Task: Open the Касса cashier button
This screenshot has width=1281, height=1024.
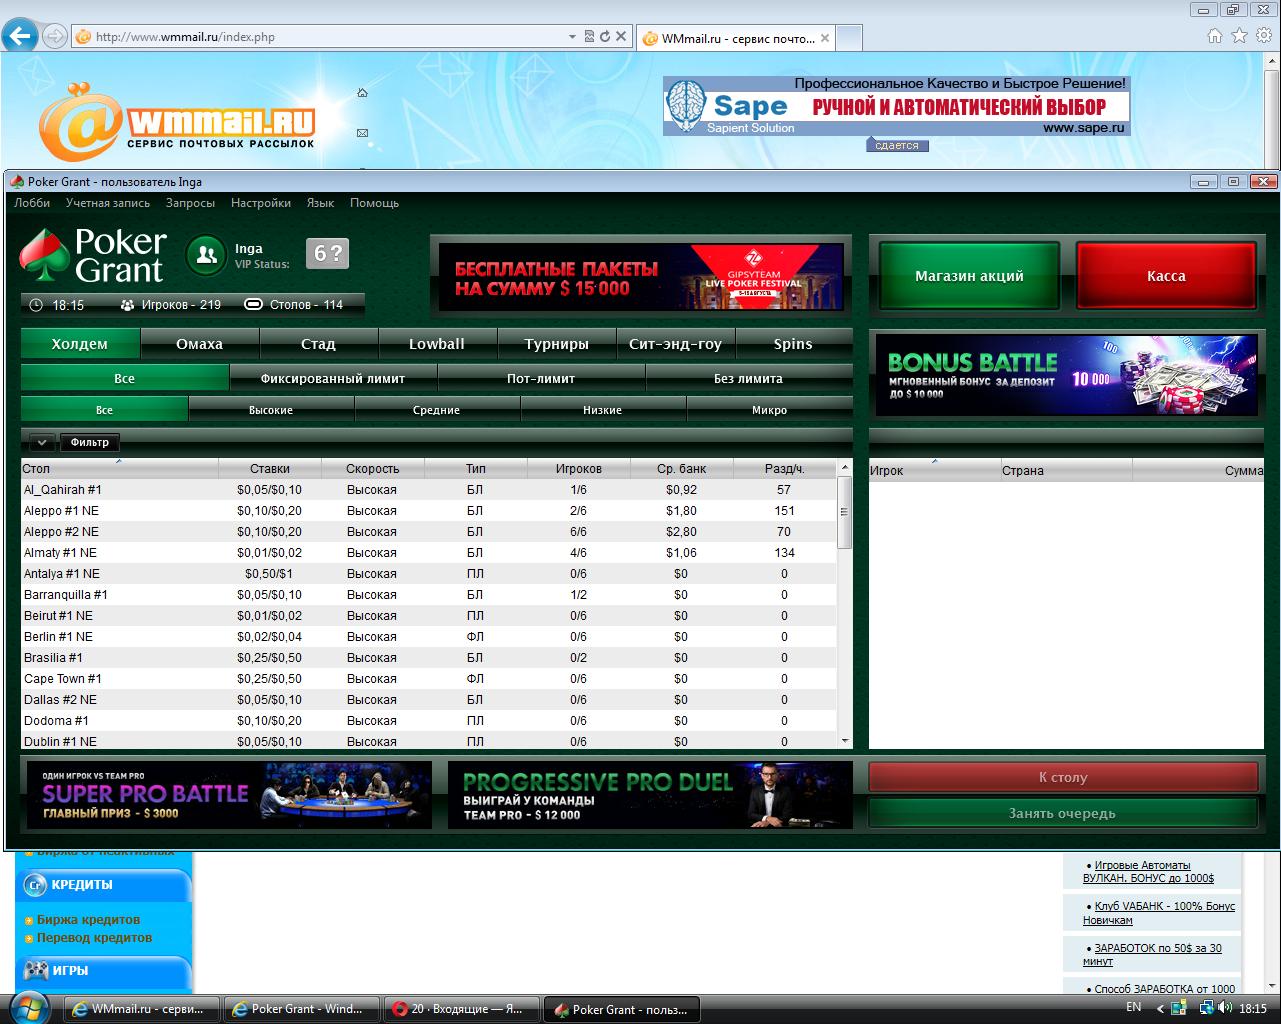Action: 1166,276
